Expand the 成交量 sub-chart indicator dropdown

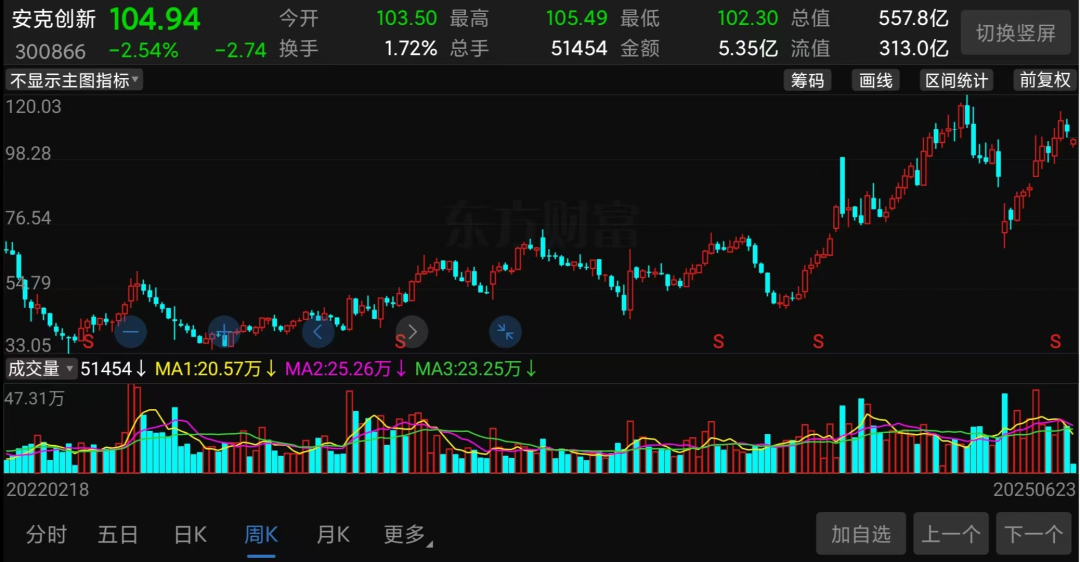(41, 369)
